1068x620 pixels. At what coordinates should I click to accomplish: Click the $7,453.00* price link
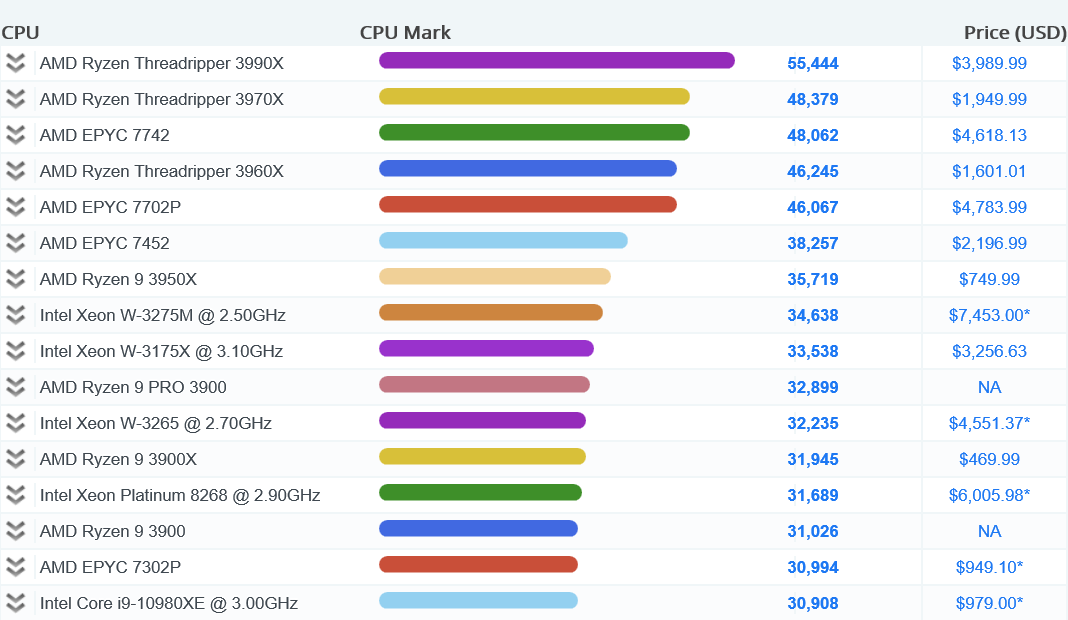tap(989, 315)
